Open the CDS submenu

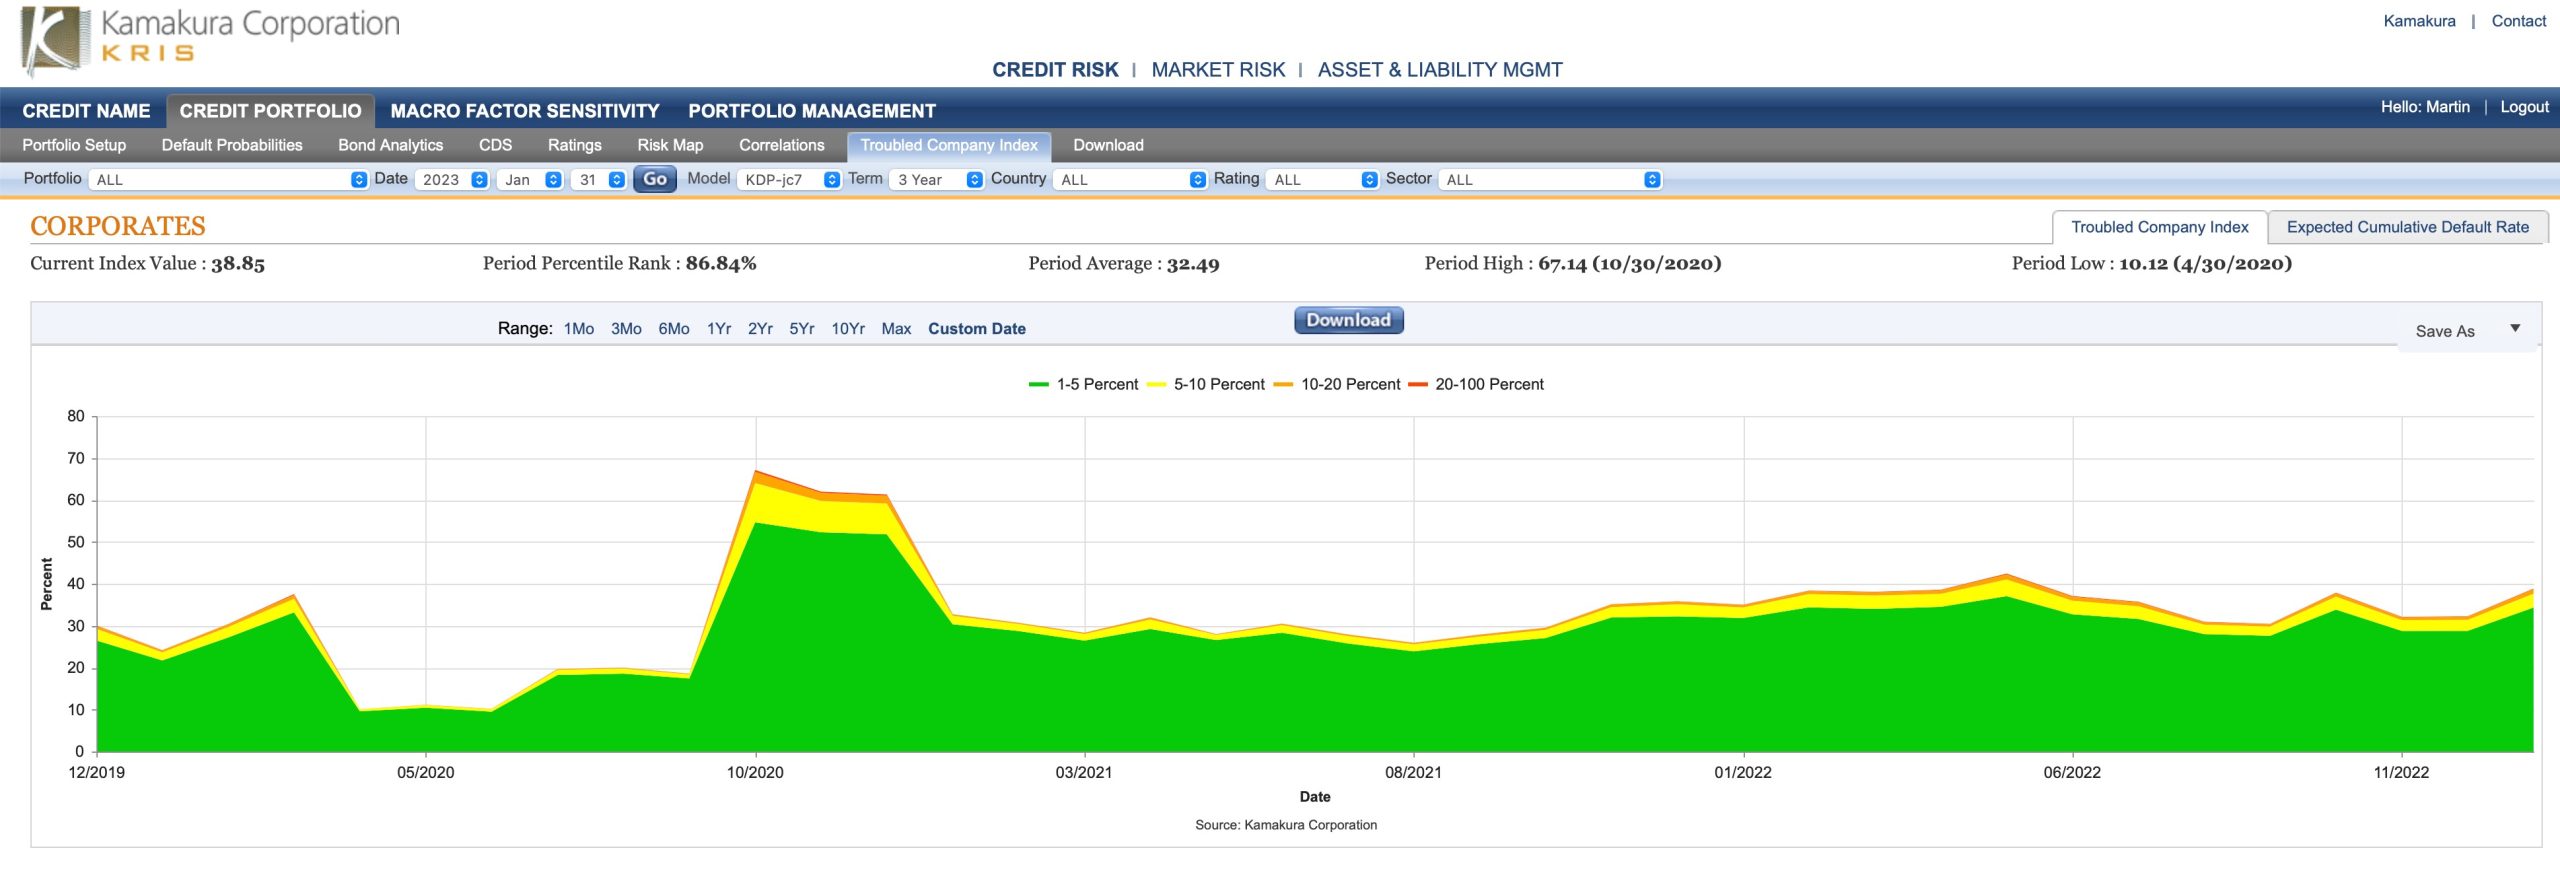495,145
